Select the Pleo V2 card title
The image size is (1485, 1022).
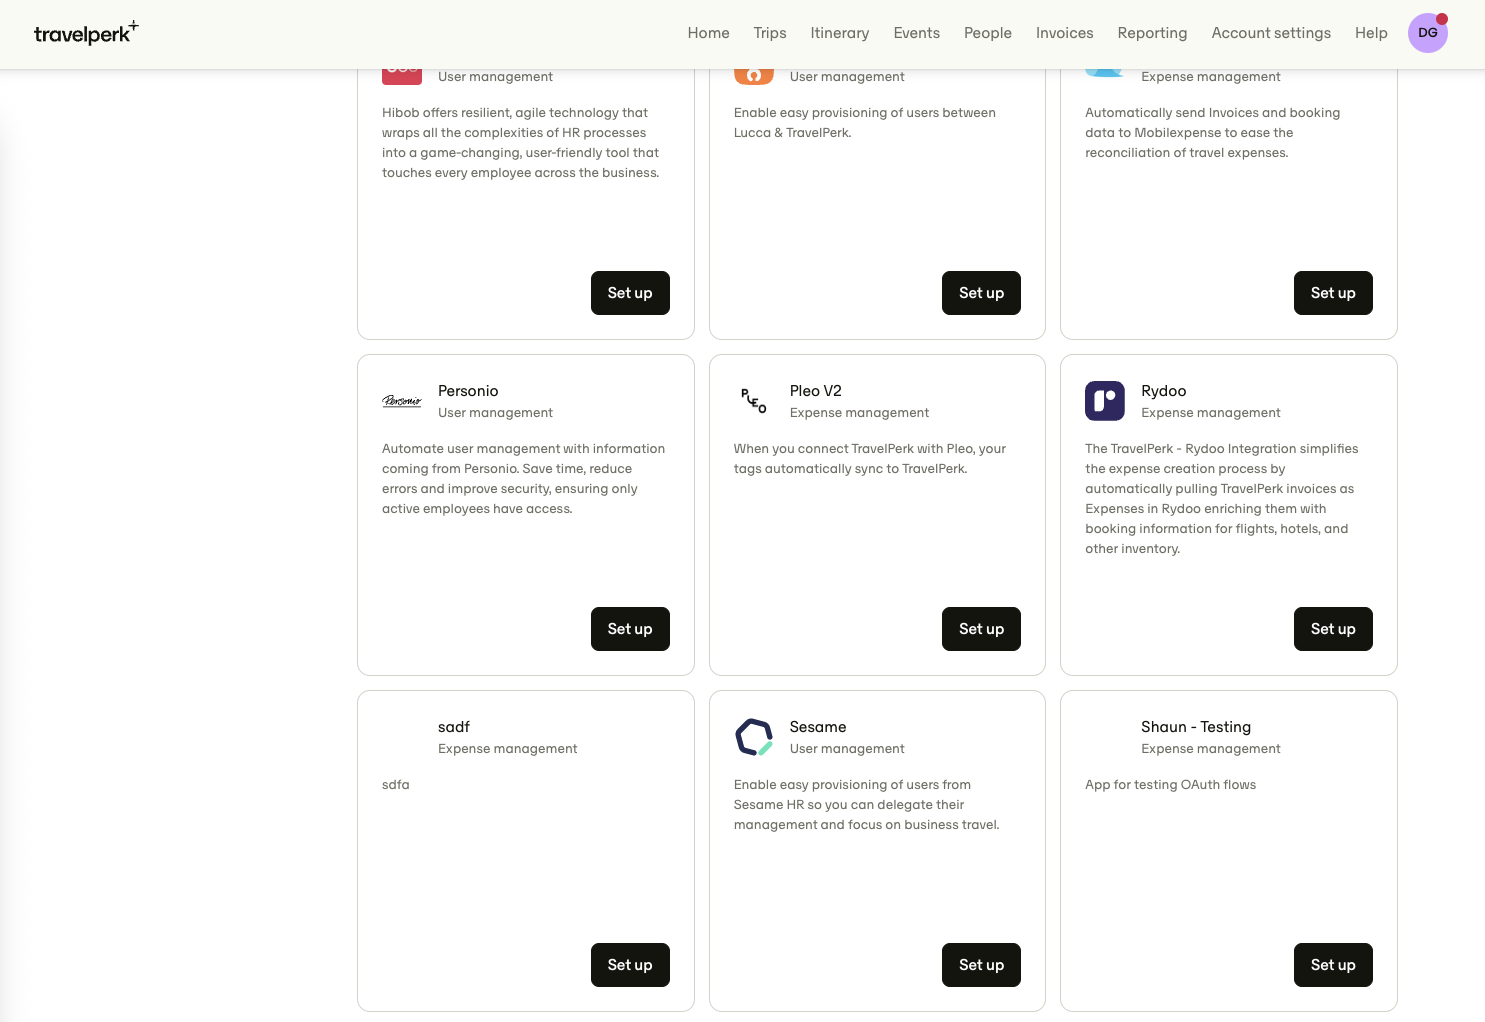coord(816,391)
